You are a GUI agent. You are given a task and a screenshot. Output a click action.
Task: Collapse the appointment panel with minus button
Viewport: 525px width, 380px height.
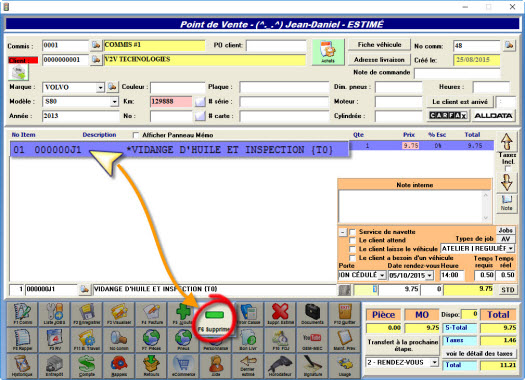point(343,232)
